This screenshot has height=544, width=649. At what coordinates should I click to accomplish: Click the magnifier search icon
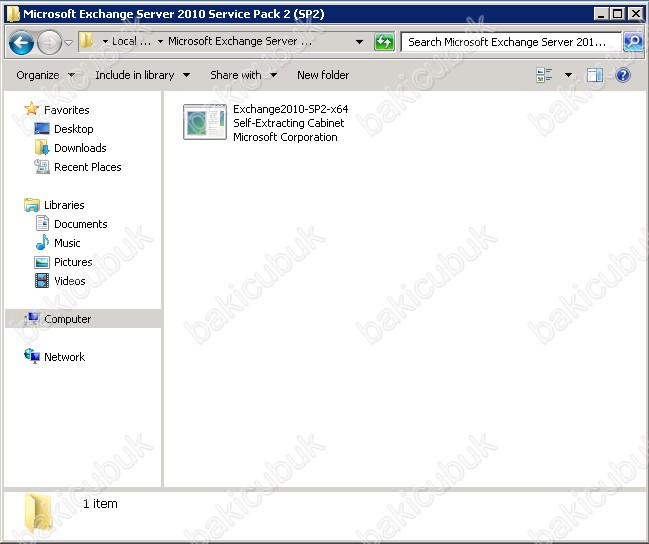click(x=633, y=41)
